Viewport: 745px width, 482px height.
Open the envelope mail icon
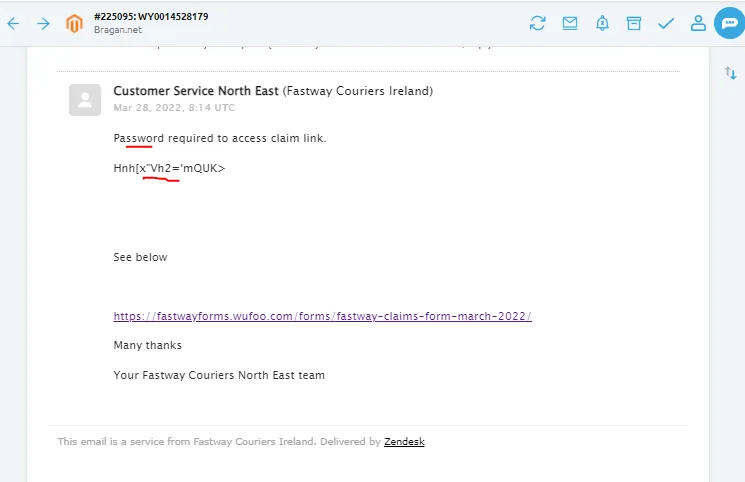point(570,23)
